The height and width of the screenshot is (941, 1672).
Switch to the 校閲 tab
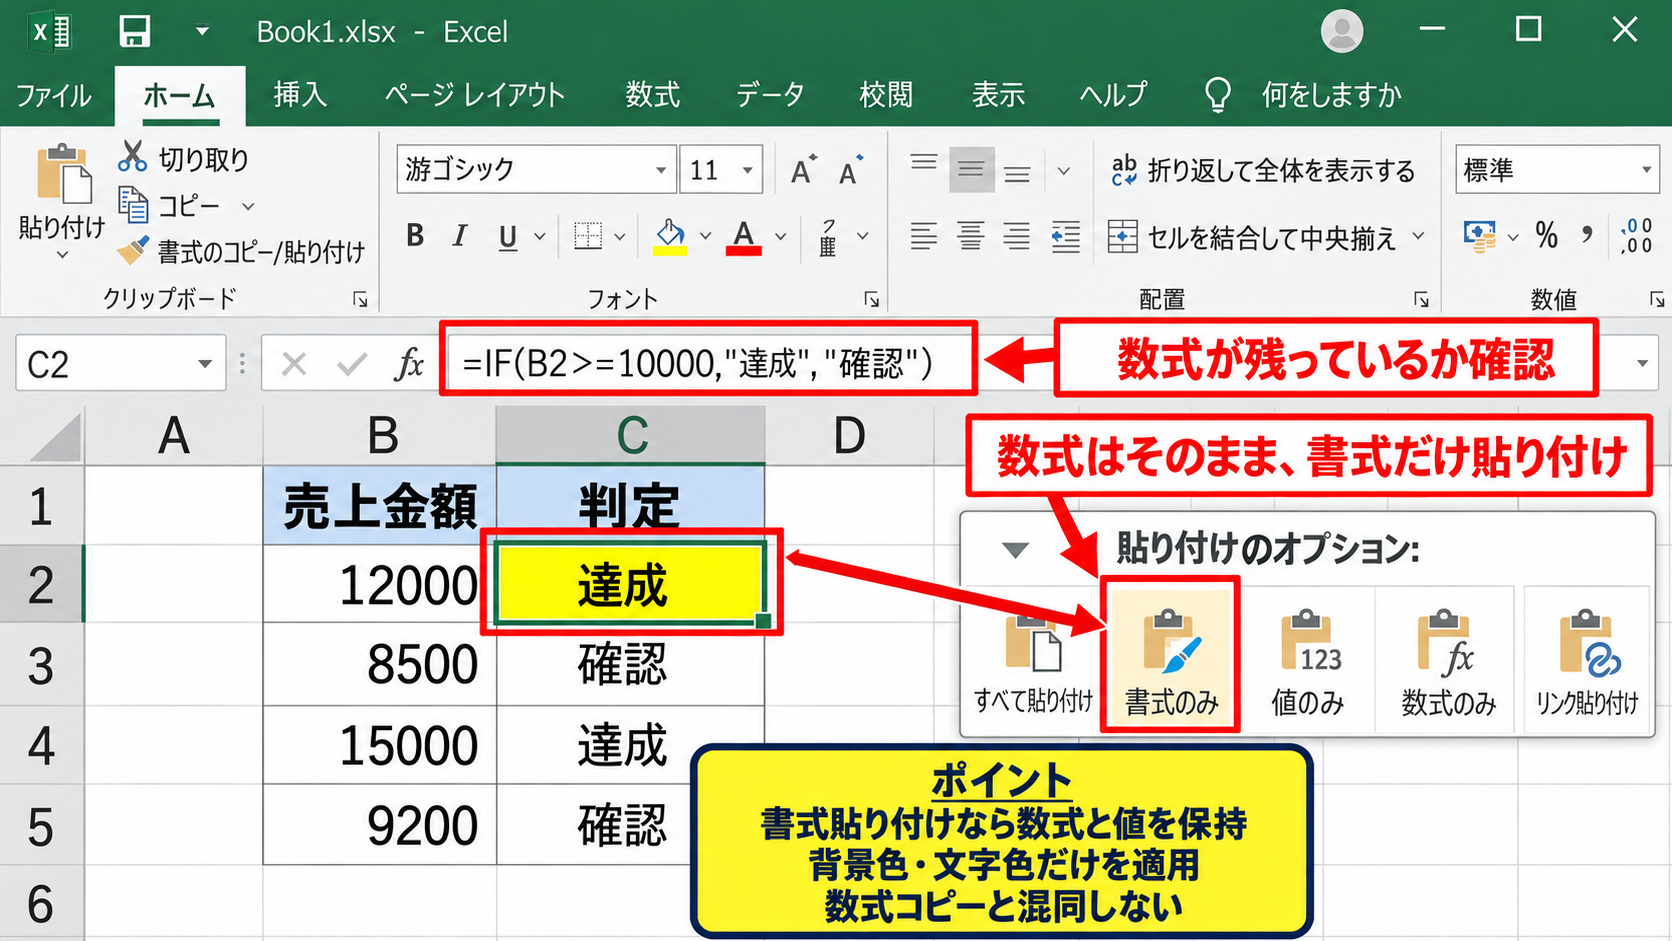(x=886, y=95)
